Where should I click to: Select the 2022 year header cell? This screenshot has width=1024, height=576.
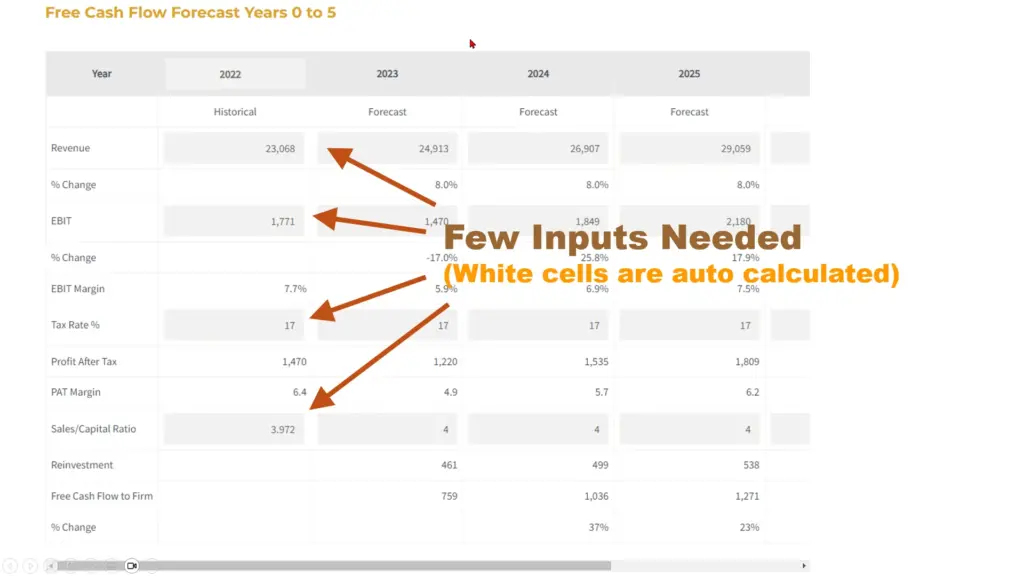[x=235, y=74]
